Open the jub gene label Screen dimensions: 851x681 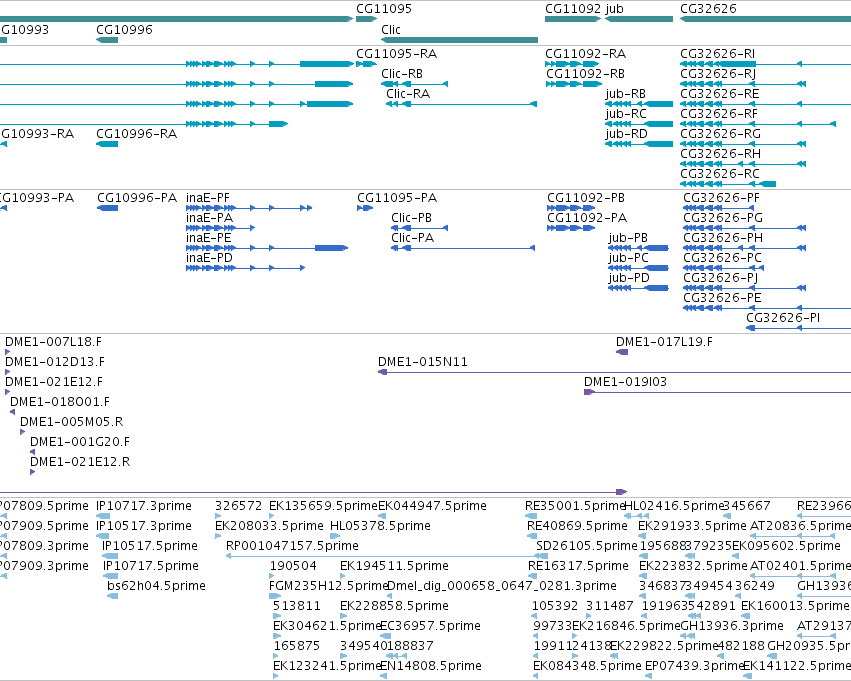614,9
